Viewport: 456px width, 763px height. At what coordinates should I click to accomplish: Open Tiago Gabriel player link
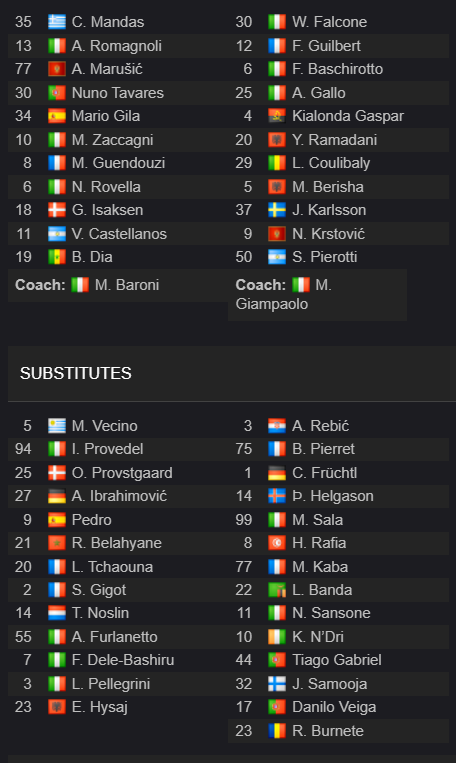click(337, 660)
